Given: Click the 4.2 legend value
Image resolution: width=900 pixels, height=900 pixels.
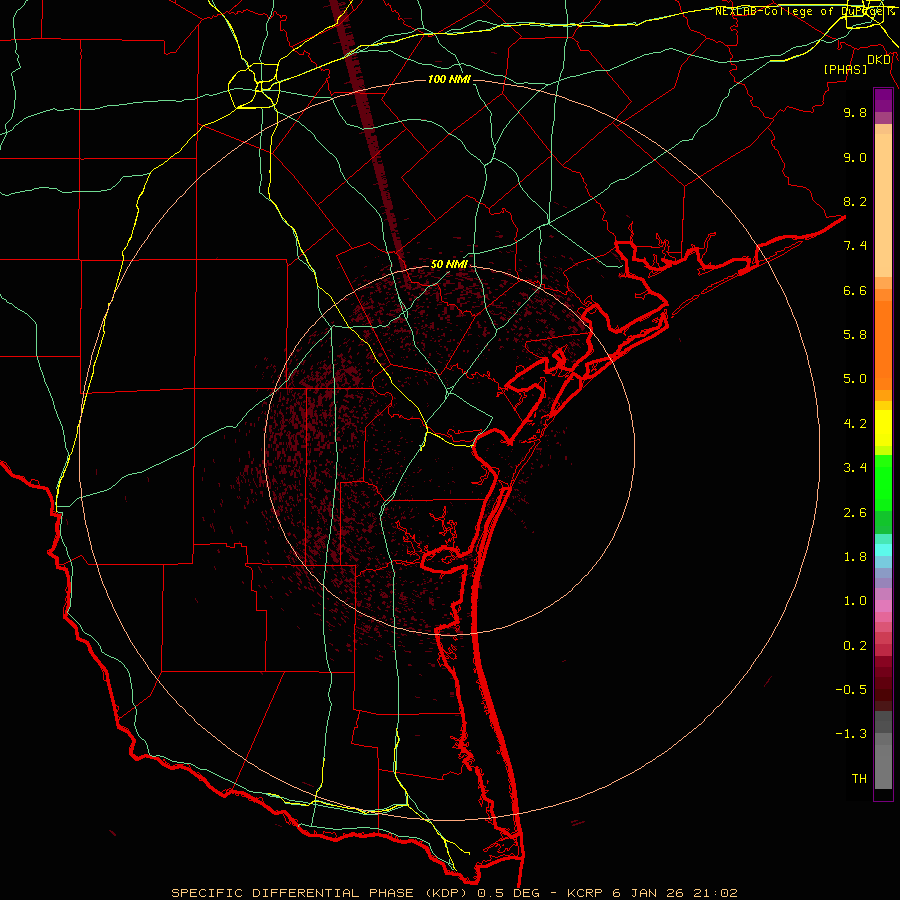Looking at the screenshot, I should click(855, 424).
